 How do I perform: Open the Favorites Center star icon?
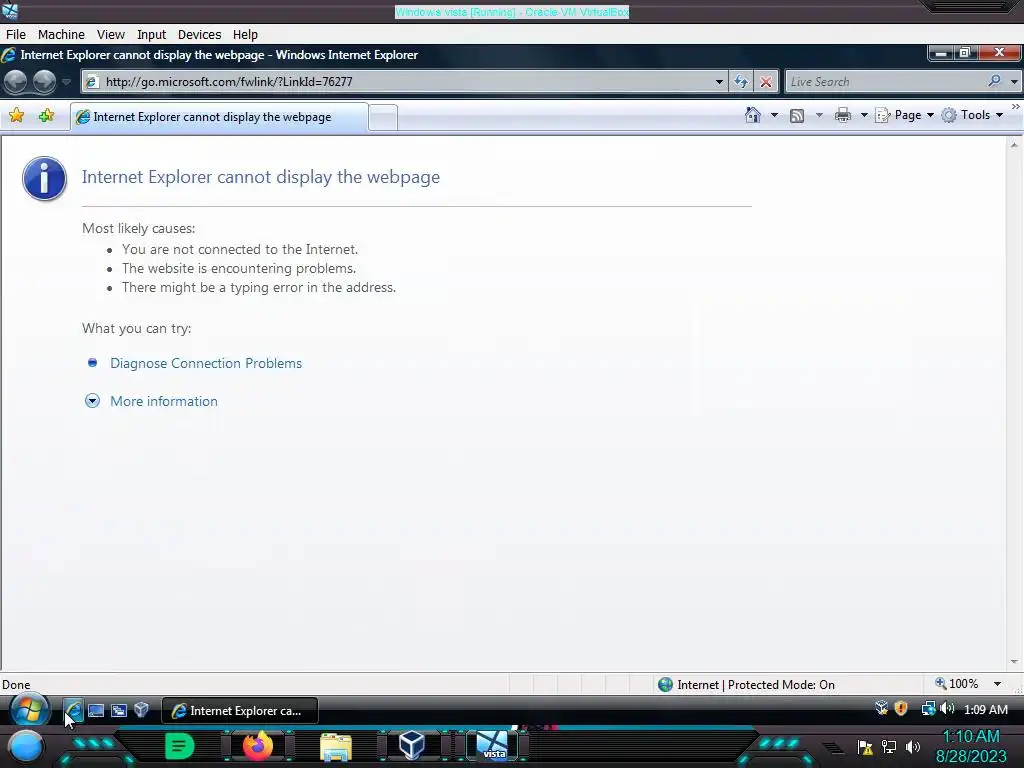[16, 116]
